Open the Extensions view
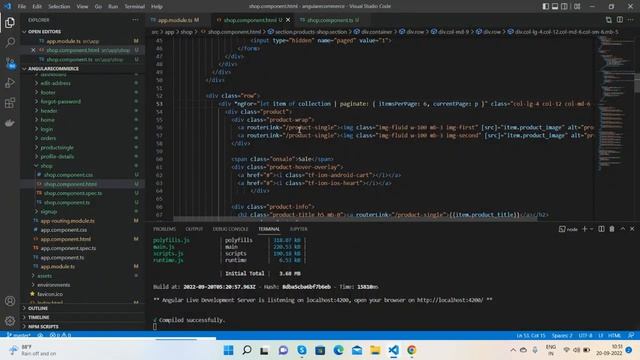This screenshot has height=360, width=640. point(10,102)
